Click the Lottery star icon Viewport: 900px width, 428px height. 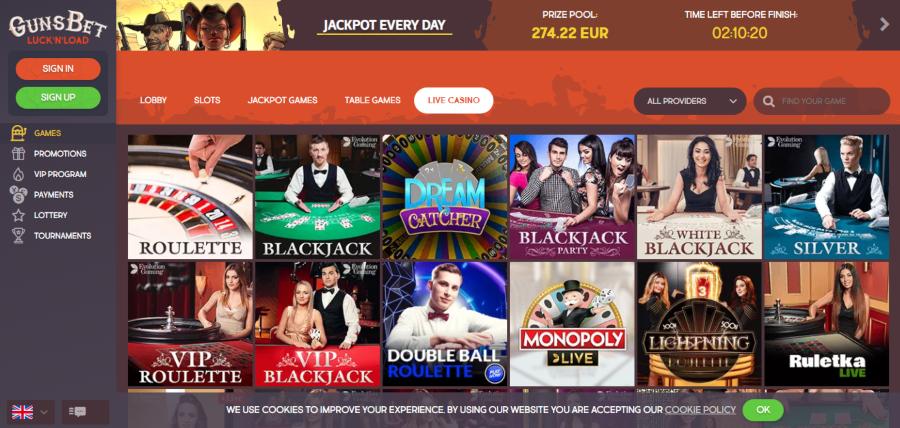coord(18,215)
